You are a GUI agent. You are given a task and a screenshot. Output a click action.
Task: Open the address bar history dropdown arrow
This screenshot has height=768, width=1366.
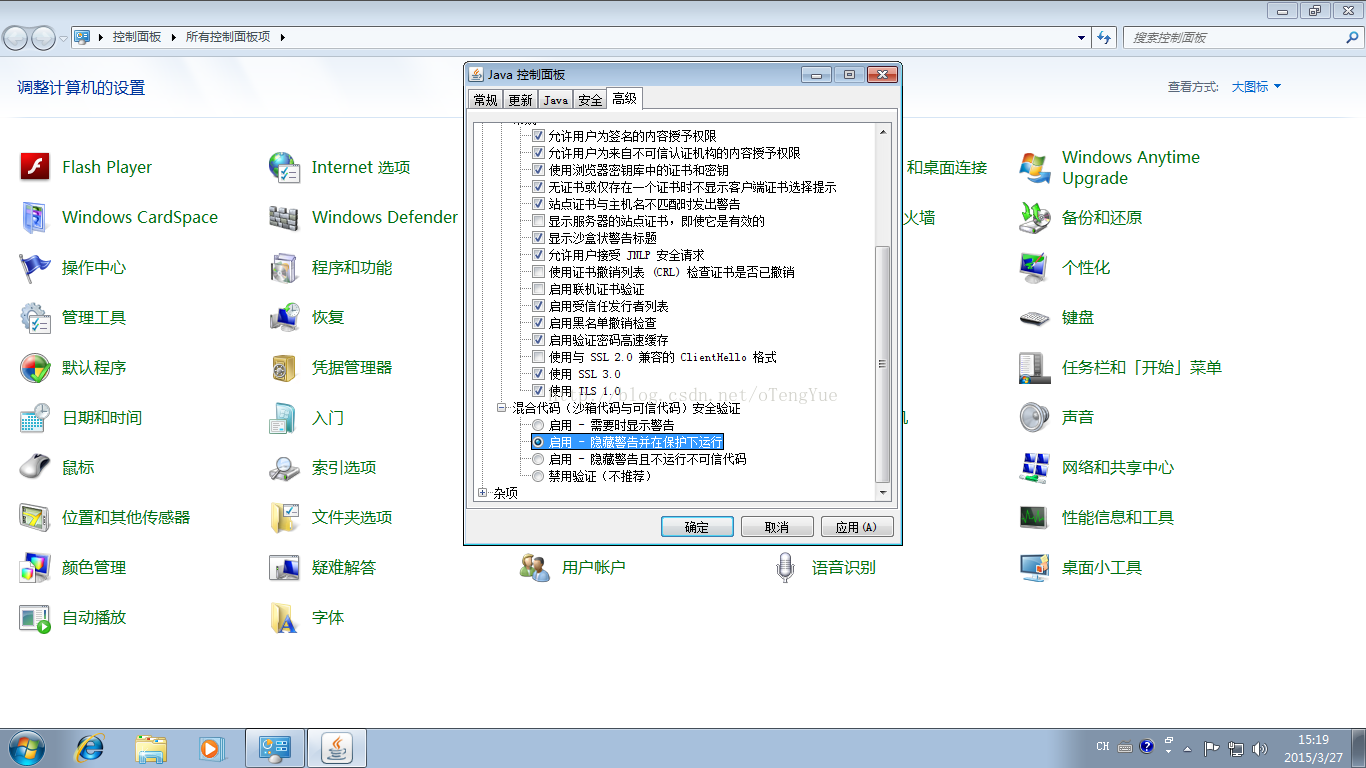(1082, 37)
